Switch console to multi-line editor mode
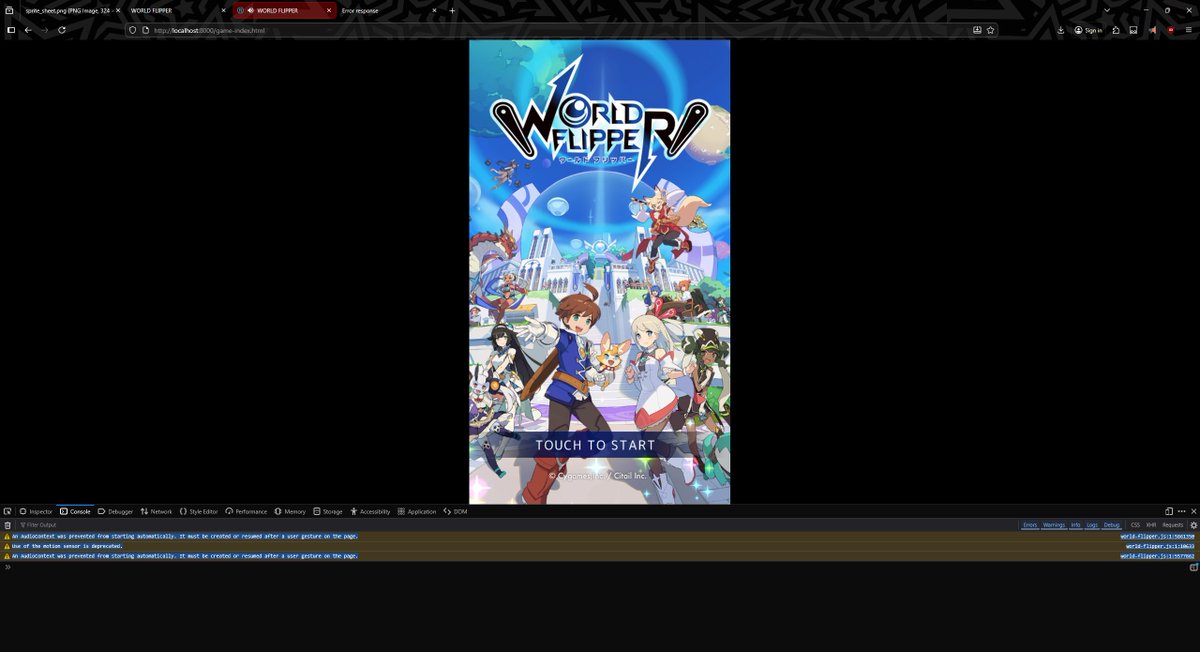Image resolution: width=1200 pixels, height=652 pixels. (1193, 567)
